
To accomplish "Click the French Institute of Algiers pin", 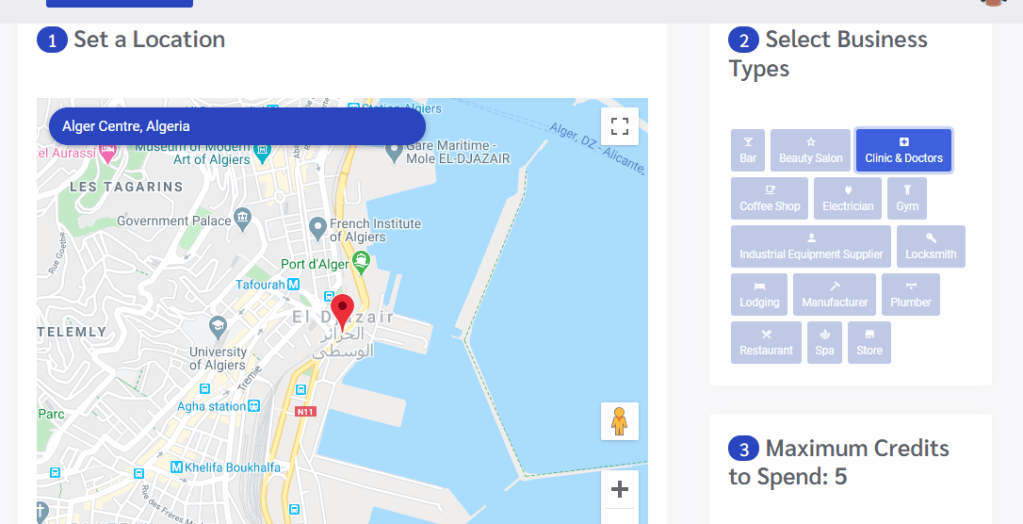I will pyautogui.click(x=318, y=228).
